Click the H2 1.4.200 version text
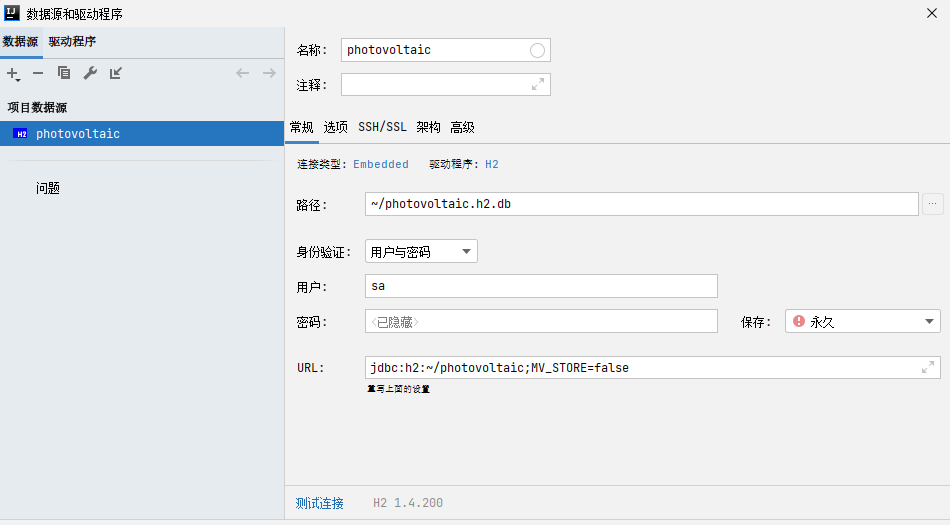Image resolution: width=950 pixels, height=525 pixels. (408, 503)
